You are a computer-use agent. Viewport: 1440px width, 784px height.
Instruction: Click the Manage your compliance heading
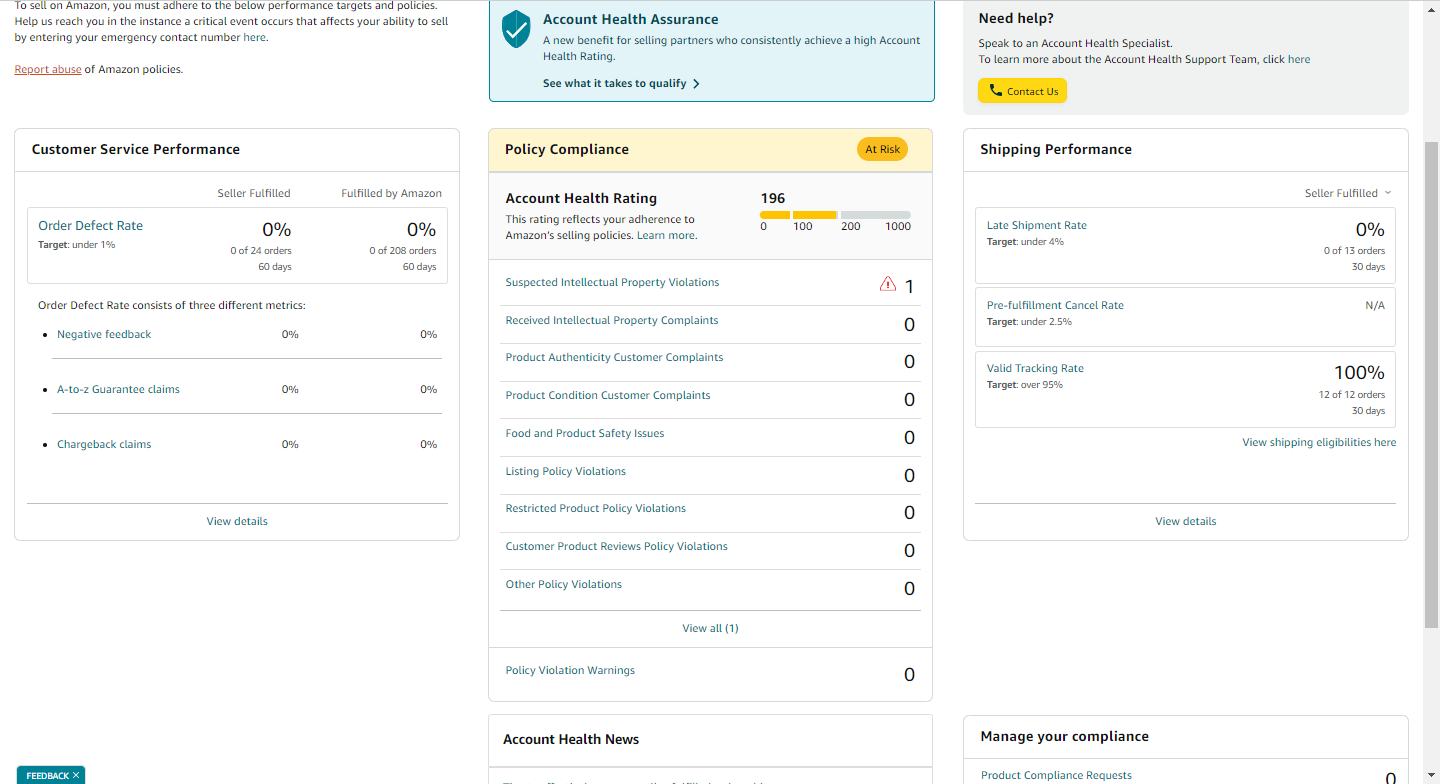tap(1064, 736)
